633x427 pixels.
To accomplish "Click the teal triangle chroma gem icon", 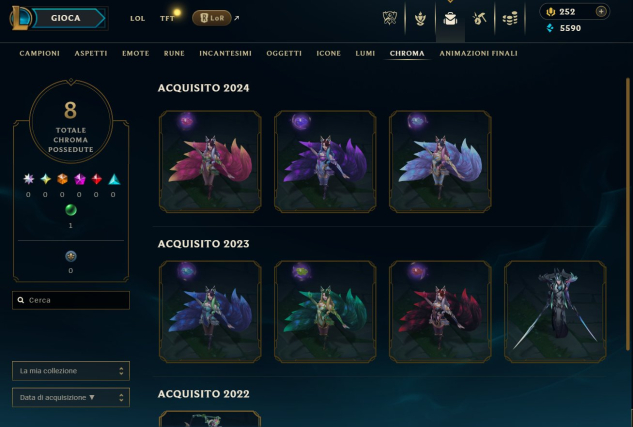I will coord(114,179).
